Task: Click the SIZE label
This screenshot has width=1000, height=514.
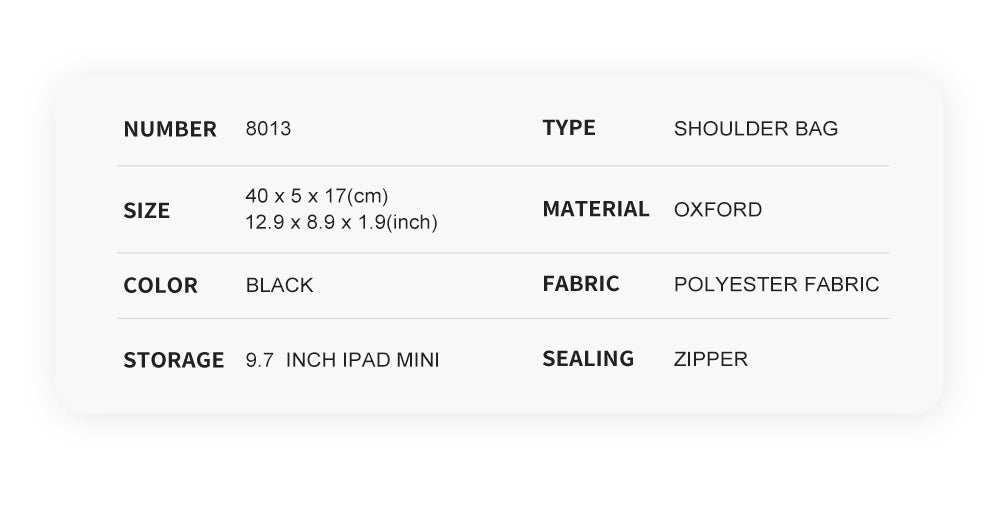Action: pyautogui.click(x=147, y=210)
